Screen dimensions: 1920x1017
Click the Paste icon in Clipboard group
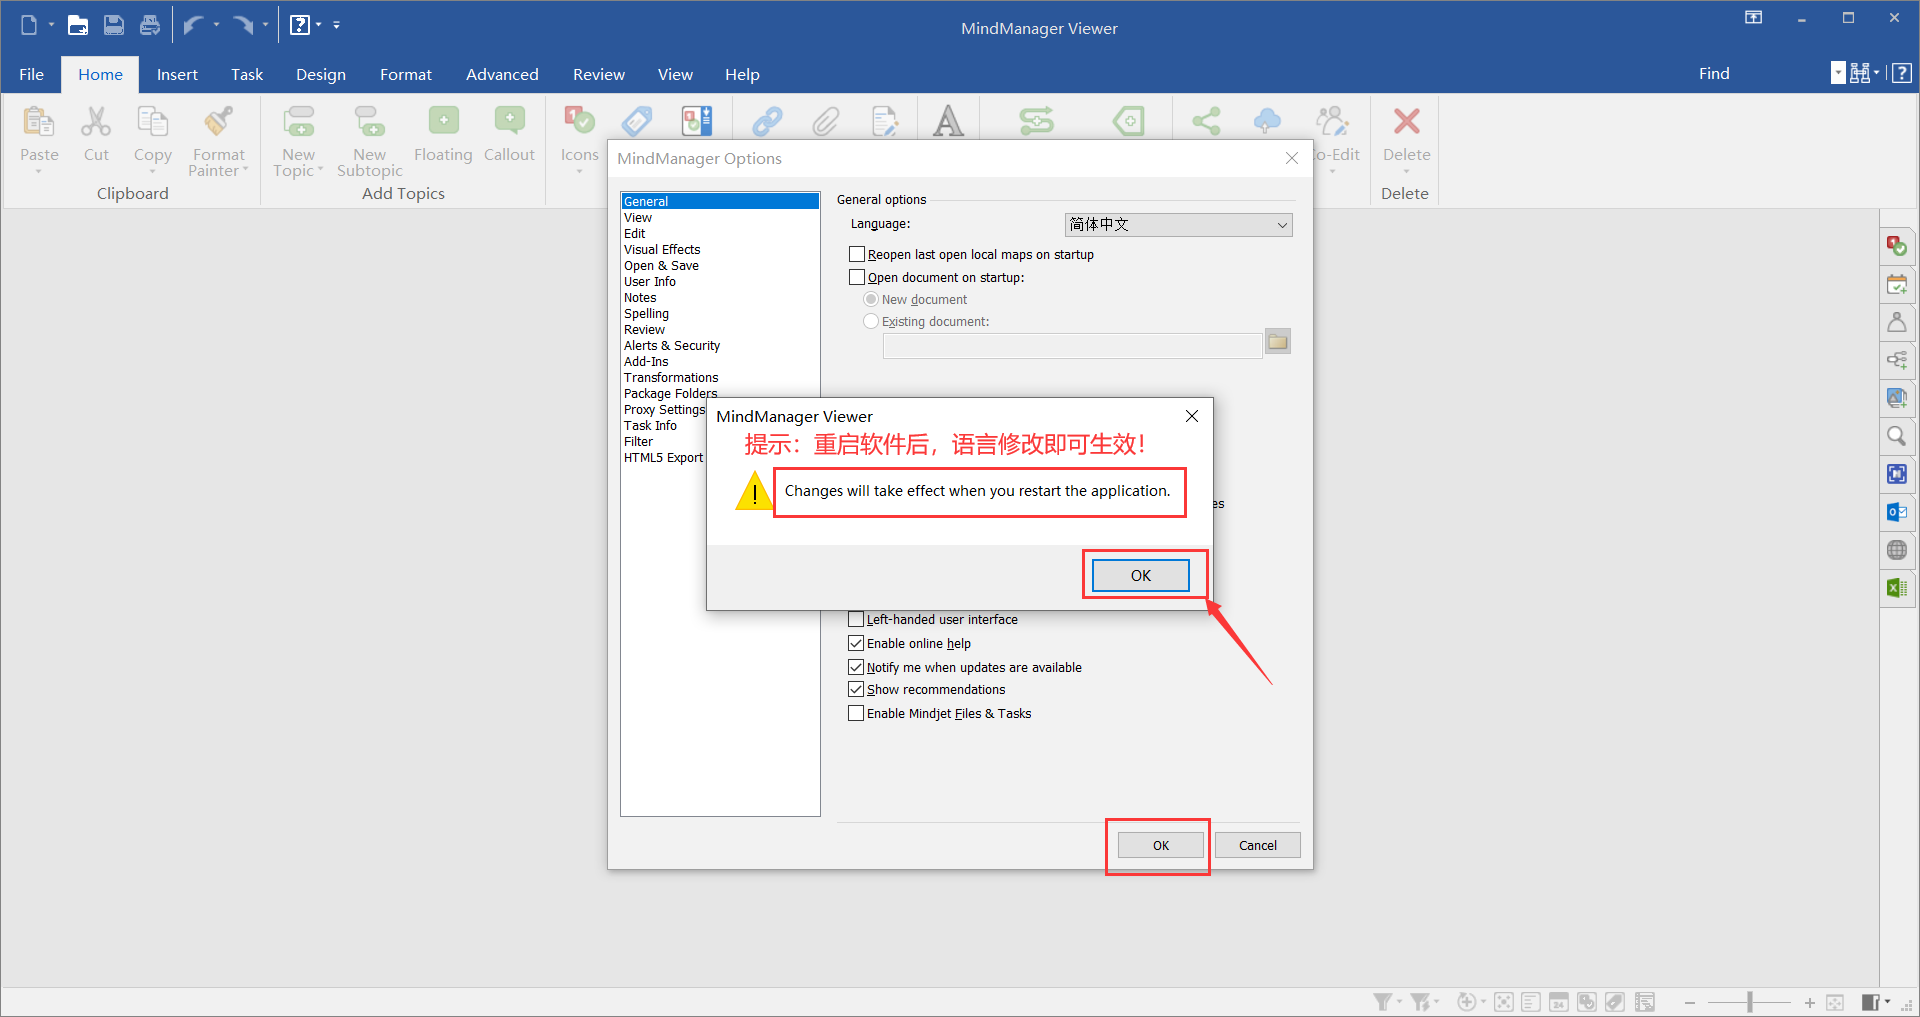click(39, 123)
